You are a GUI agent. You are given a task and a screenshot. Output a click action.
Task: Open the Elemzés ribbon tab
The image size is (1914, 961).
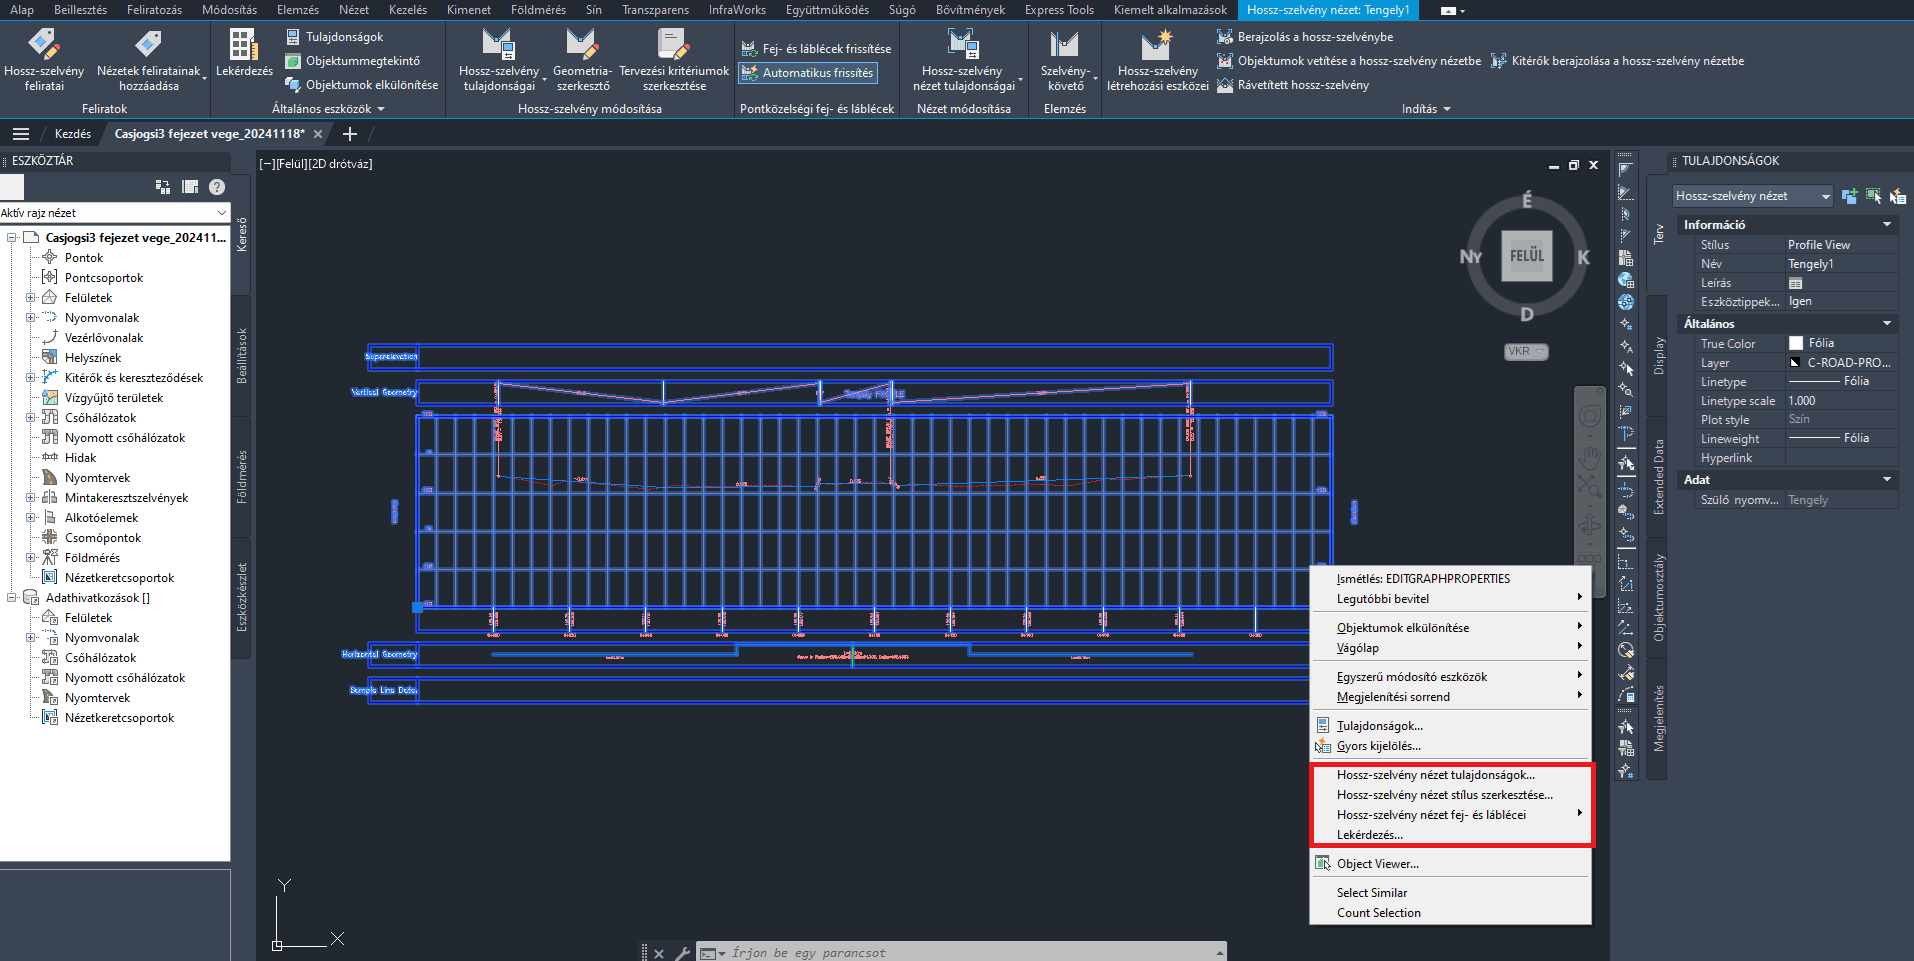pyautogui.click(x=298, y=10)
